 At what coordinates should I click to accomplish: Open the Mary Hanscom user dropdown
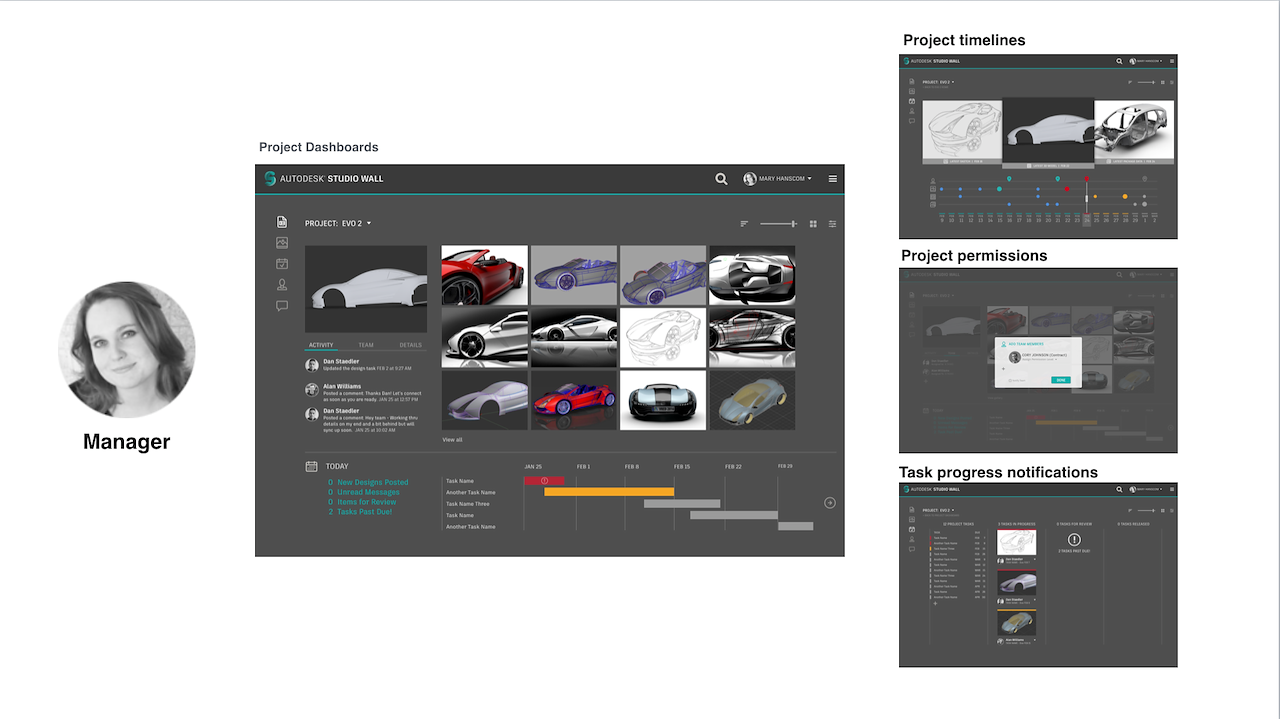pyautogui.click(x=778, y=179)
